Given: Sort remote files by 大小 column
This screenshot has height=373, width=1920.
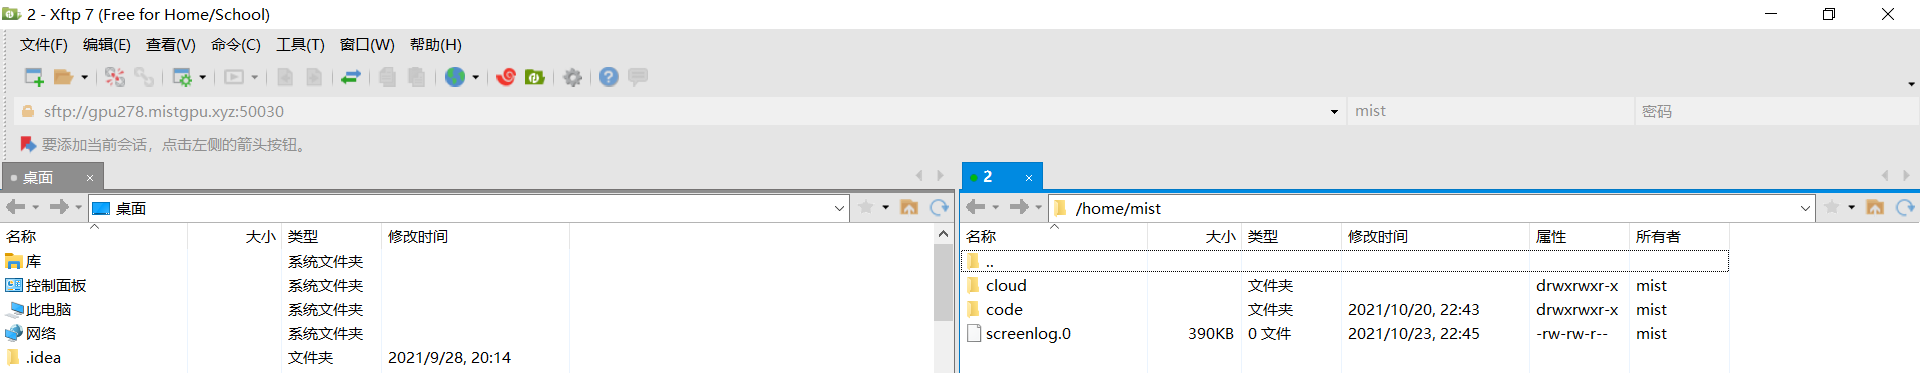Looking at the screenshot, I should pos(1194,237).
